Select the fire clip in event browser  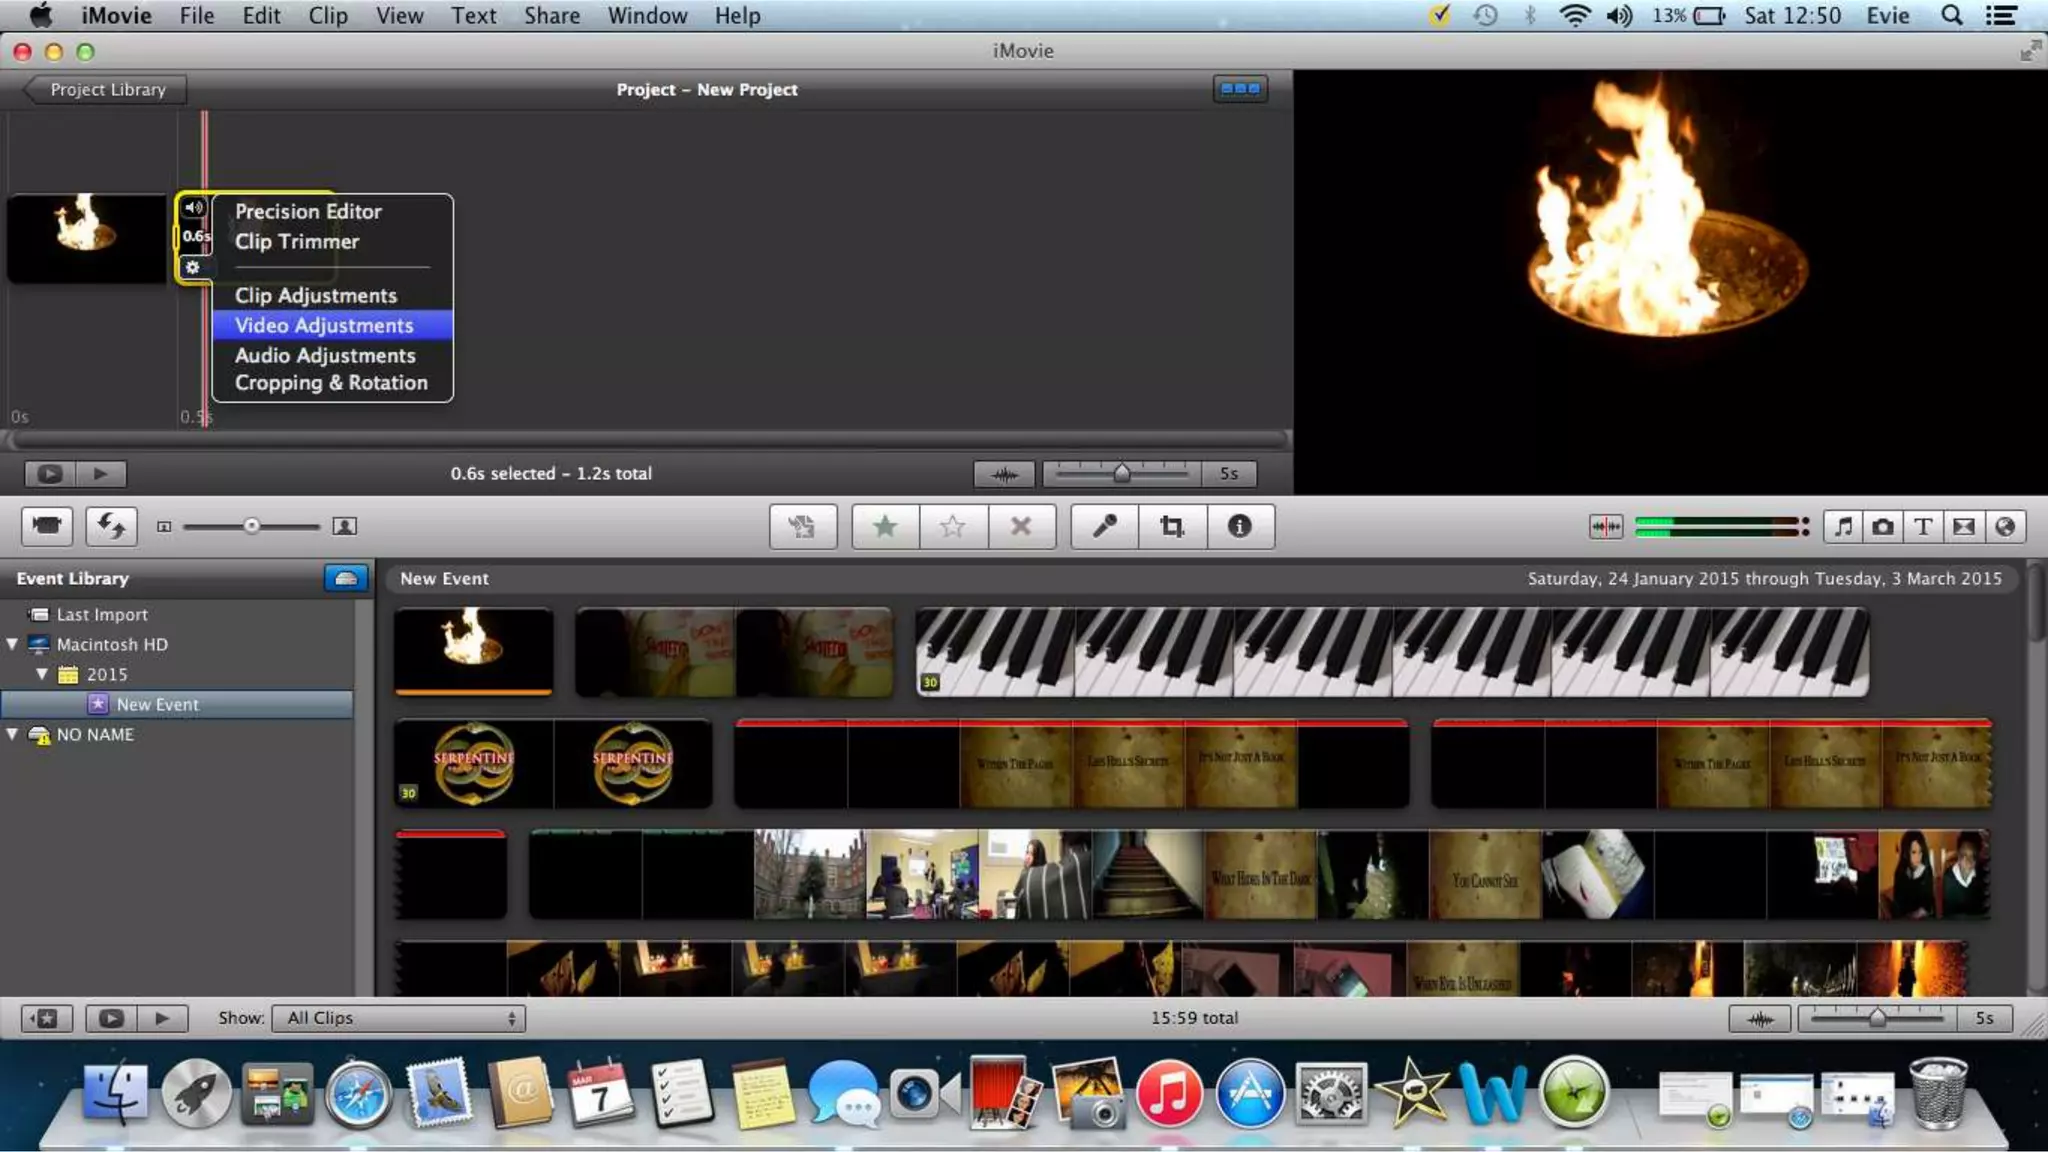click(x=474, y=651)
